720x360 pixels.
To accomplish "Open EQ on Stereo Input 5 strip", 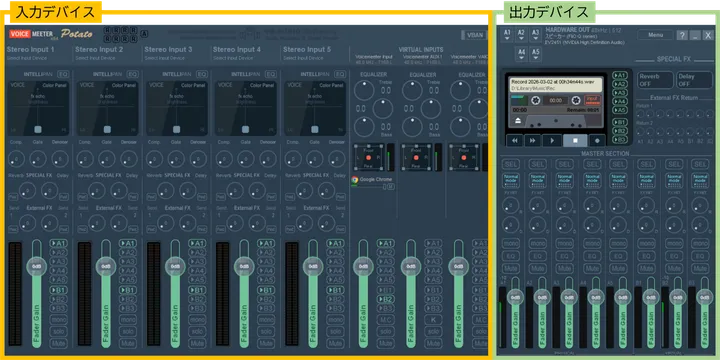I will tap(340, 74).
